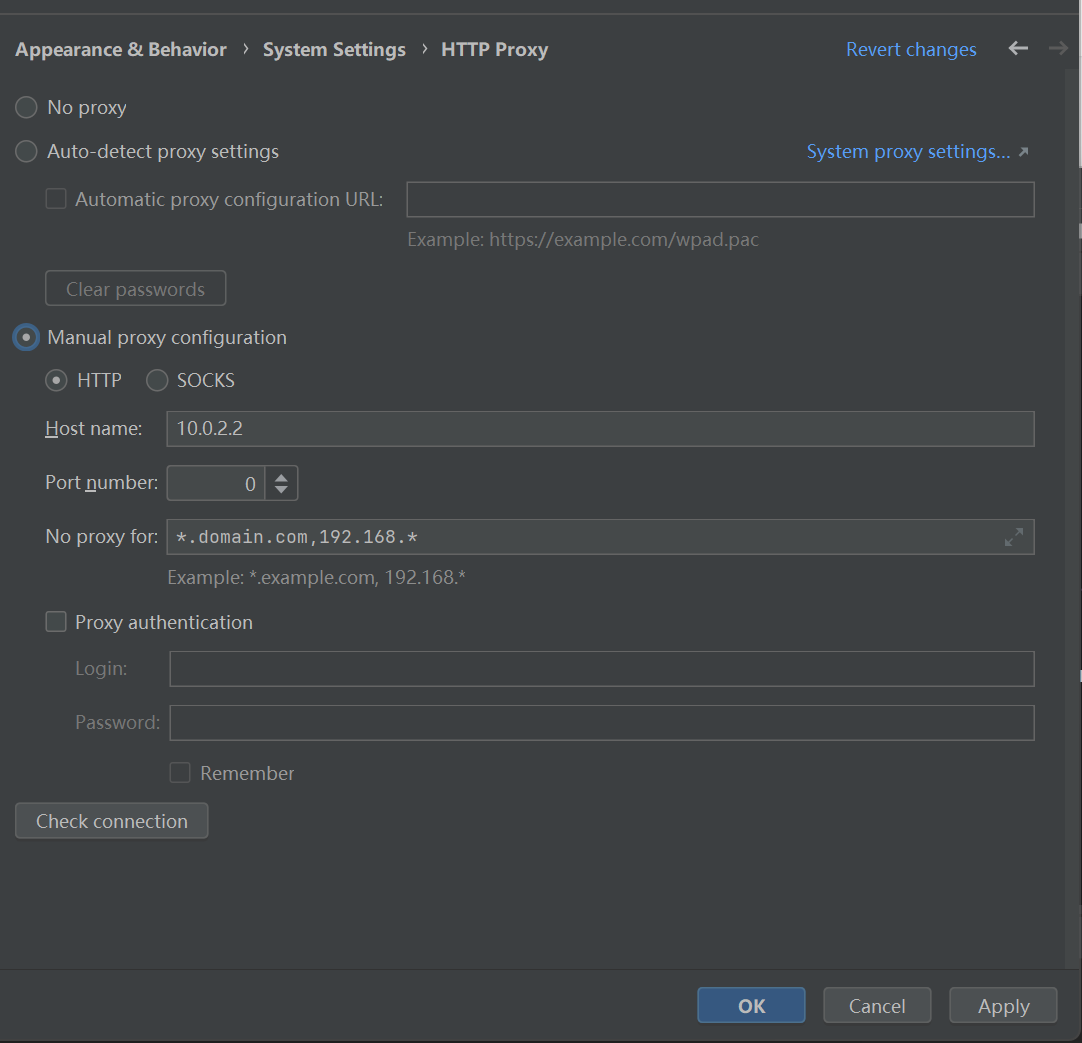Click the forward navigation arrow

click(x=1058, y=48)
